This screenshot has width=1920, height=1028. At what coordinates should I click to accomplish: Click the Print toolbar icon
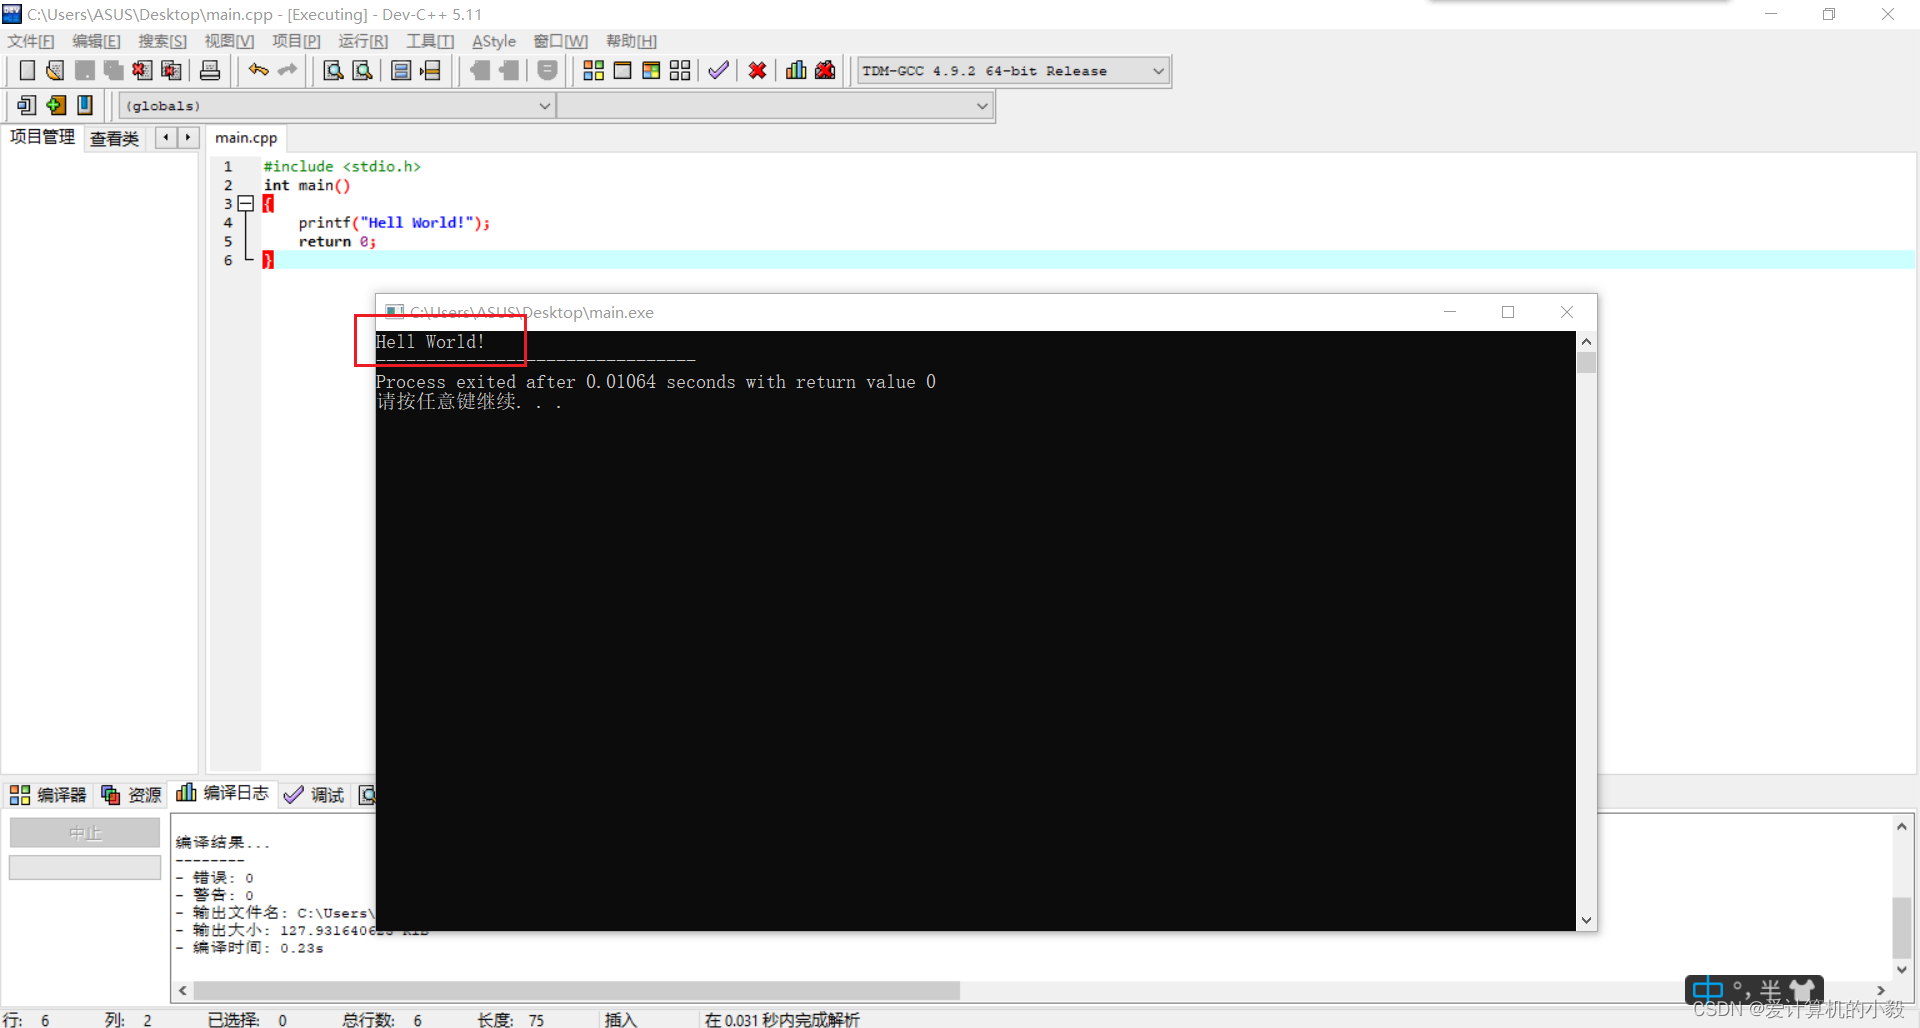coord(210,70)
